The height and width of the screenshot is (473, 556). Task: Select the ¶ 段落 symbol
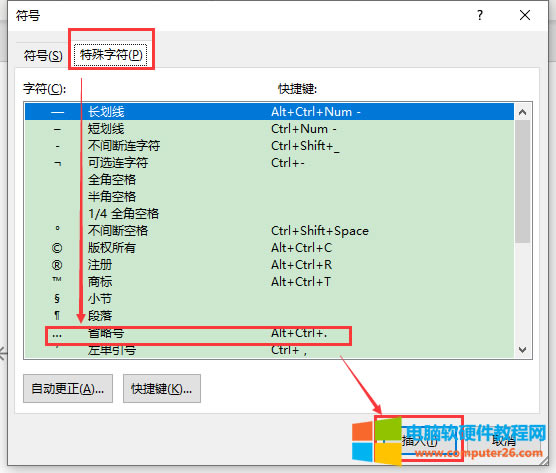coord(269,316)
